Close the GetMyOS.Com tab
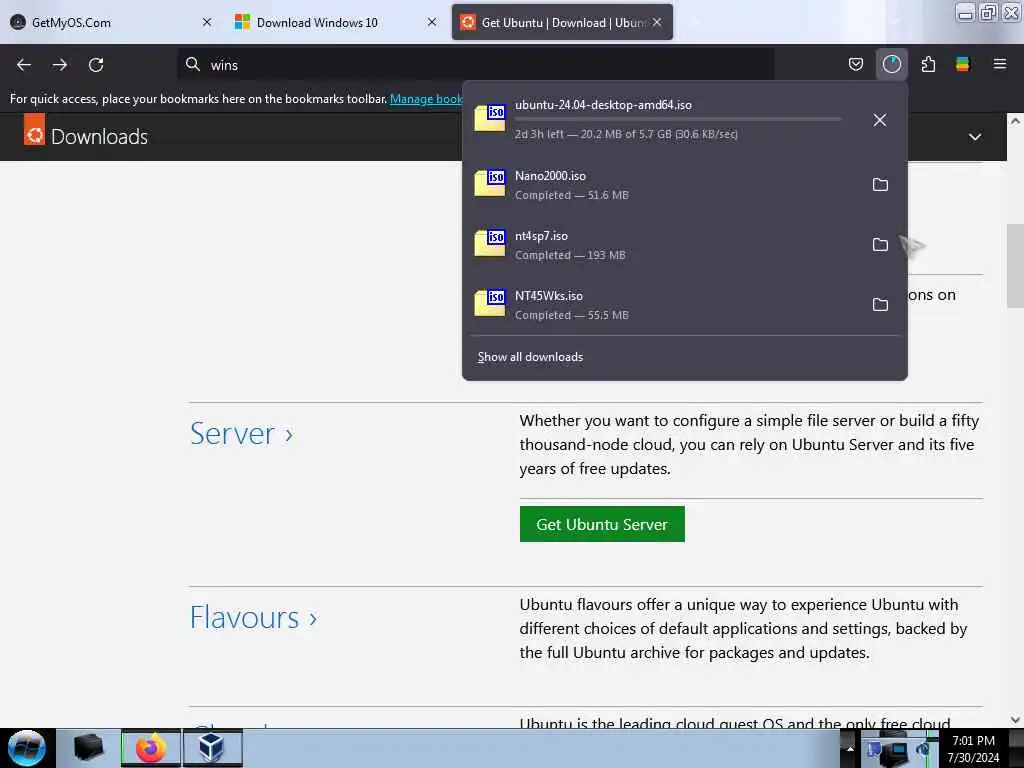 pos(207,22)
